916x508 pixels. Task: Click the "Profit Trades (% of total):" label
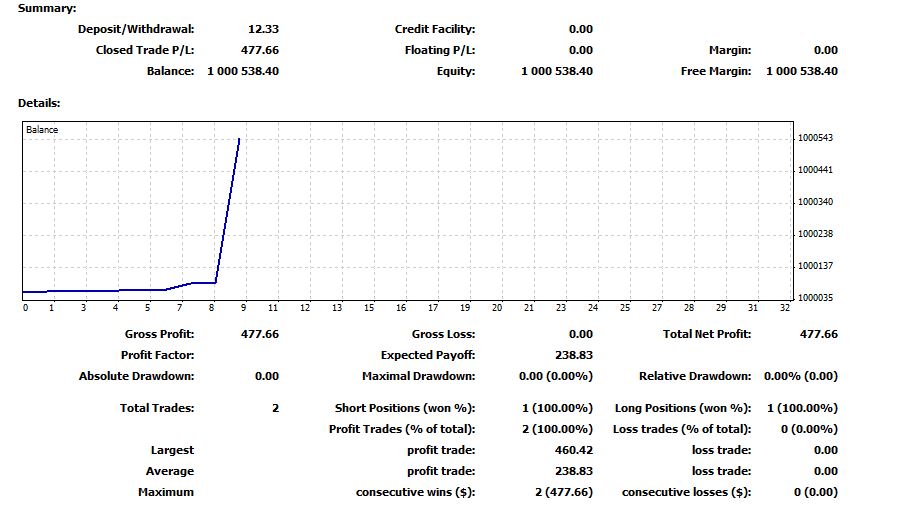tap(402, 429)
